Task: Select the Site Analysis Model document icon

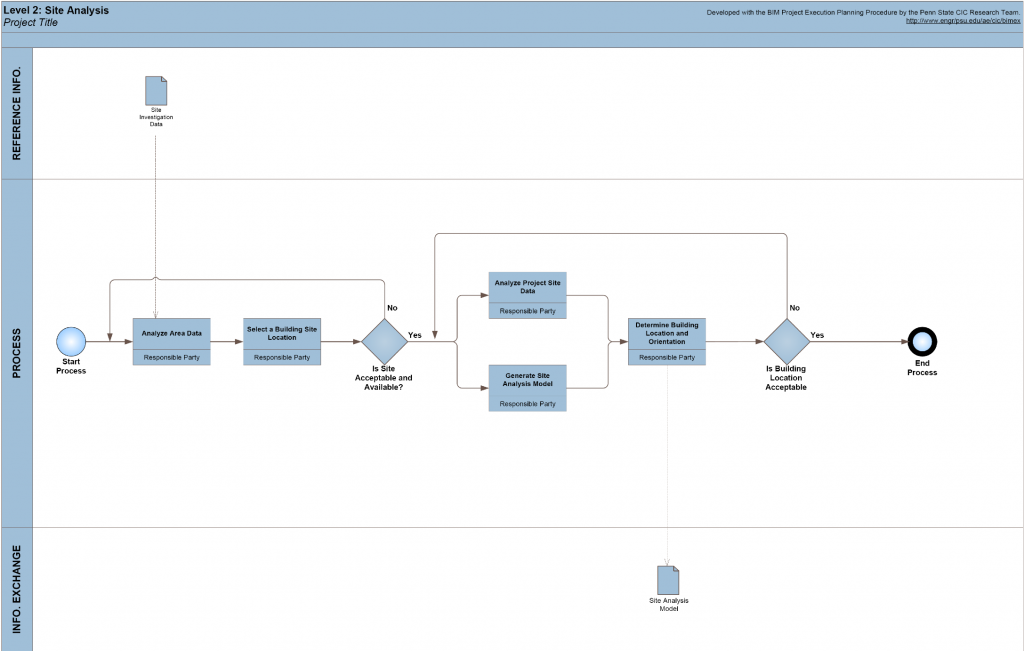Action: (x=668, y=579)
